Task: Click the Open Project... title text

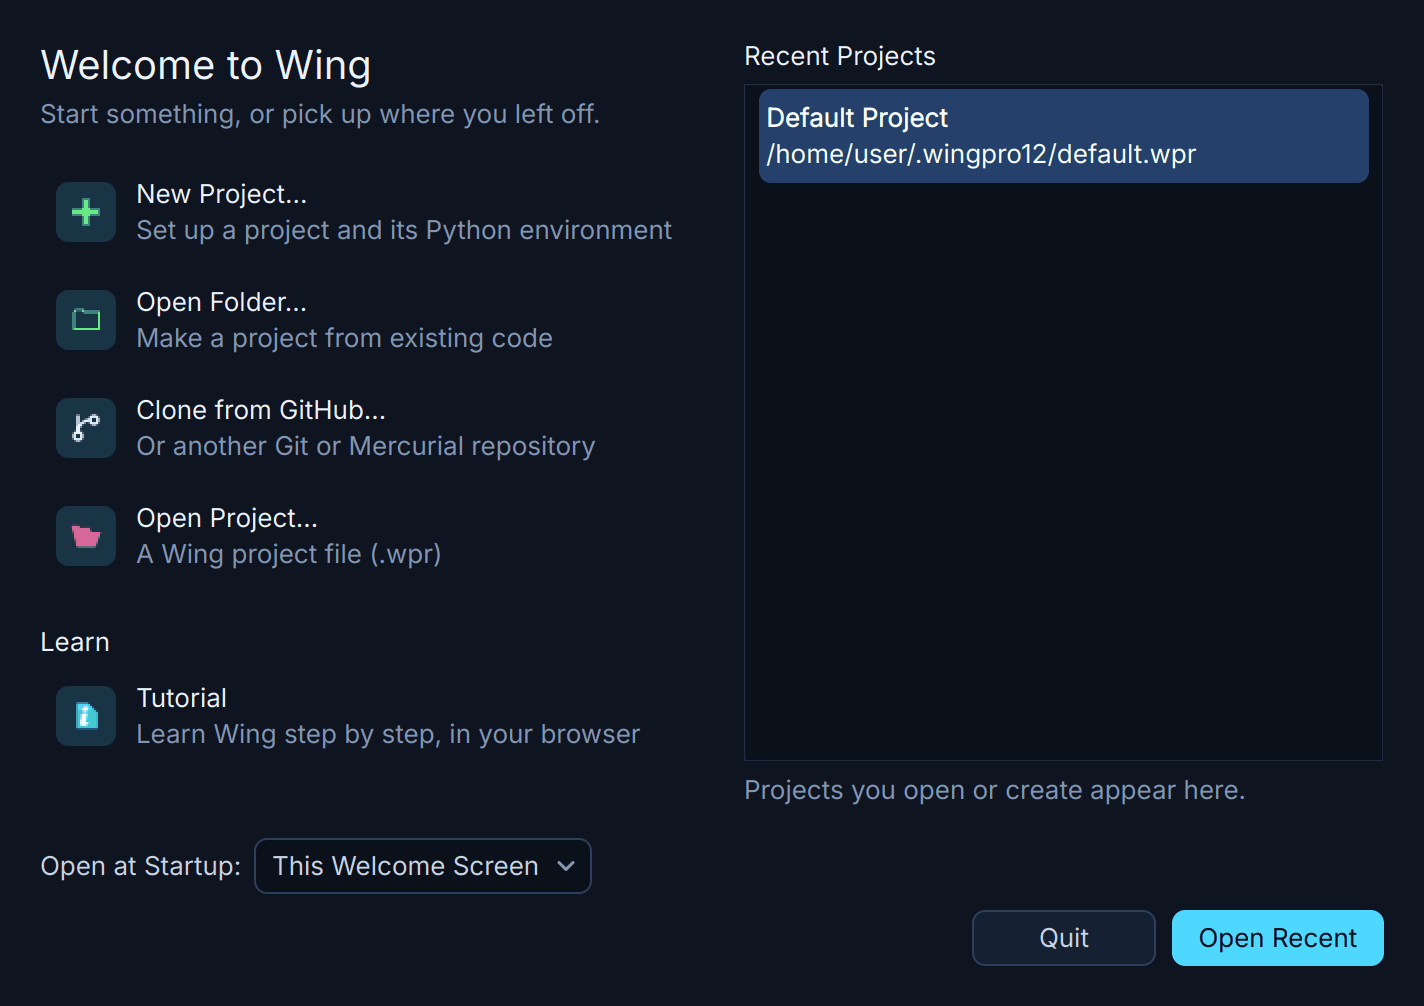Action: (x=227, y=518)
